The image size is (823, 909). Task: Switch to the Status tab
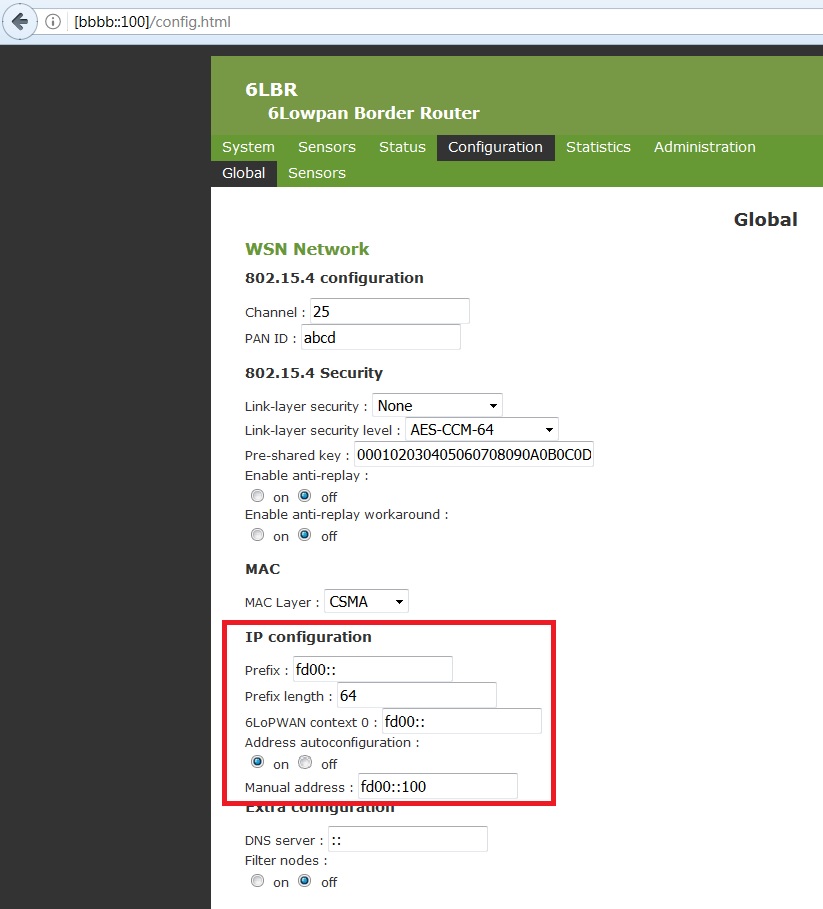tap(402, 147)
